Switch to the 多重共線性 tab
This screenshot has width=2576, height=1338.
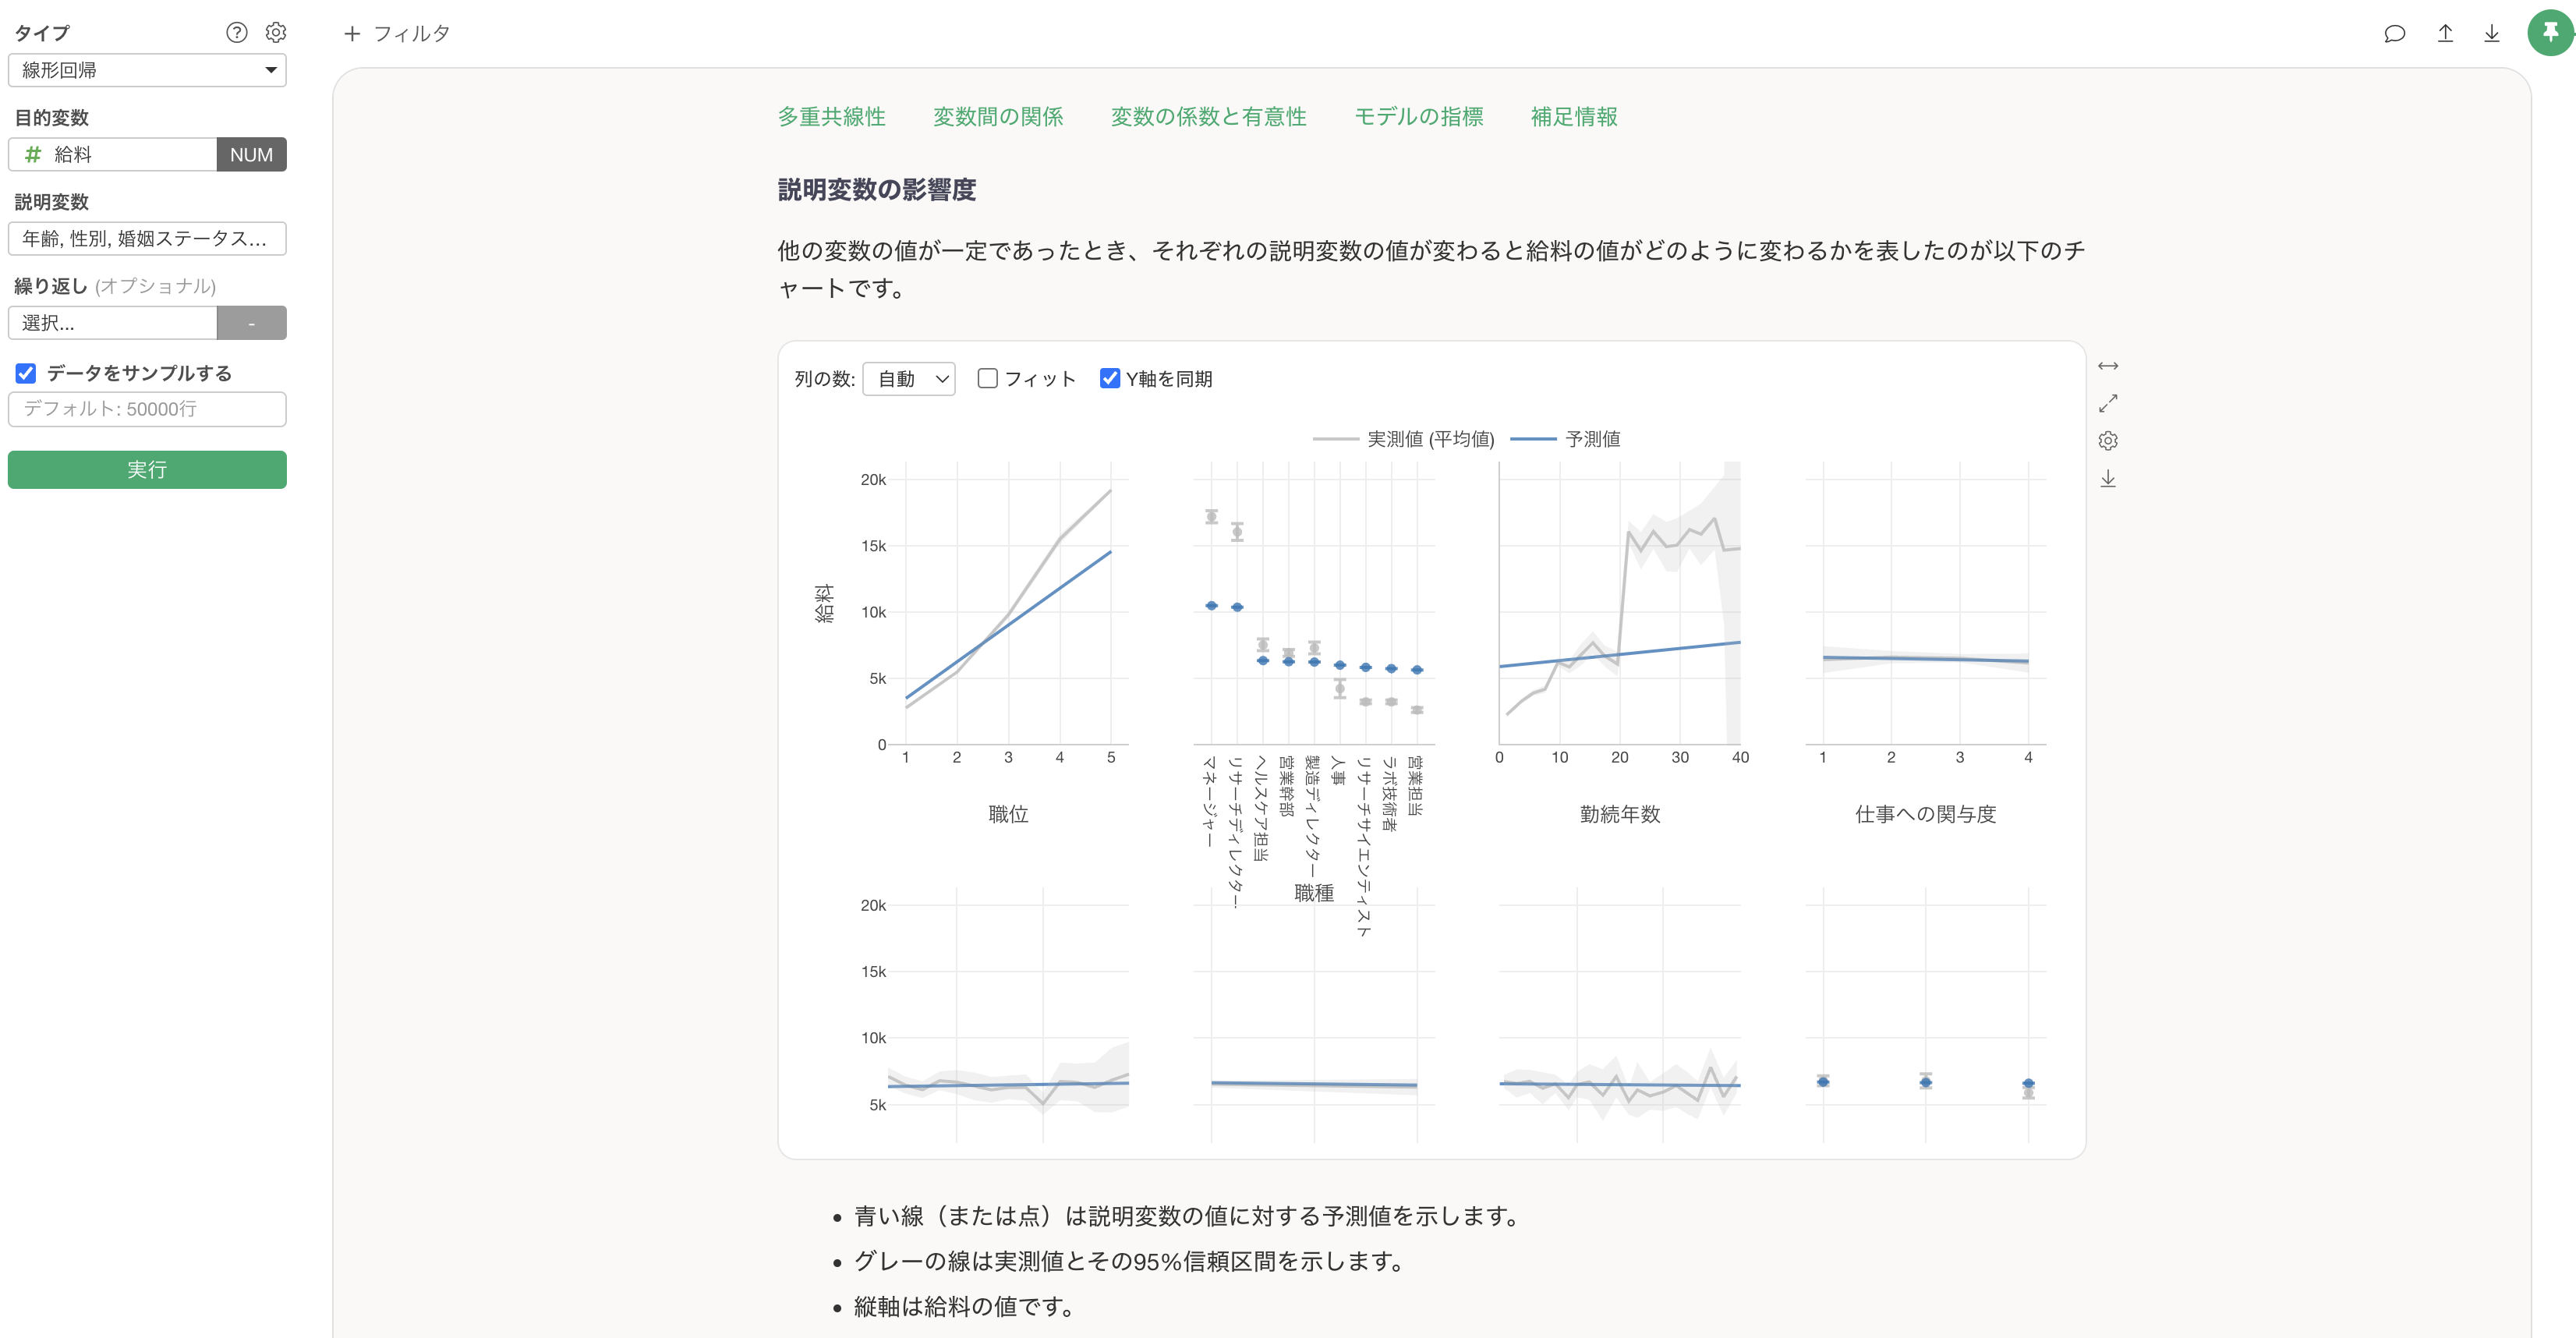coord(832,117)
